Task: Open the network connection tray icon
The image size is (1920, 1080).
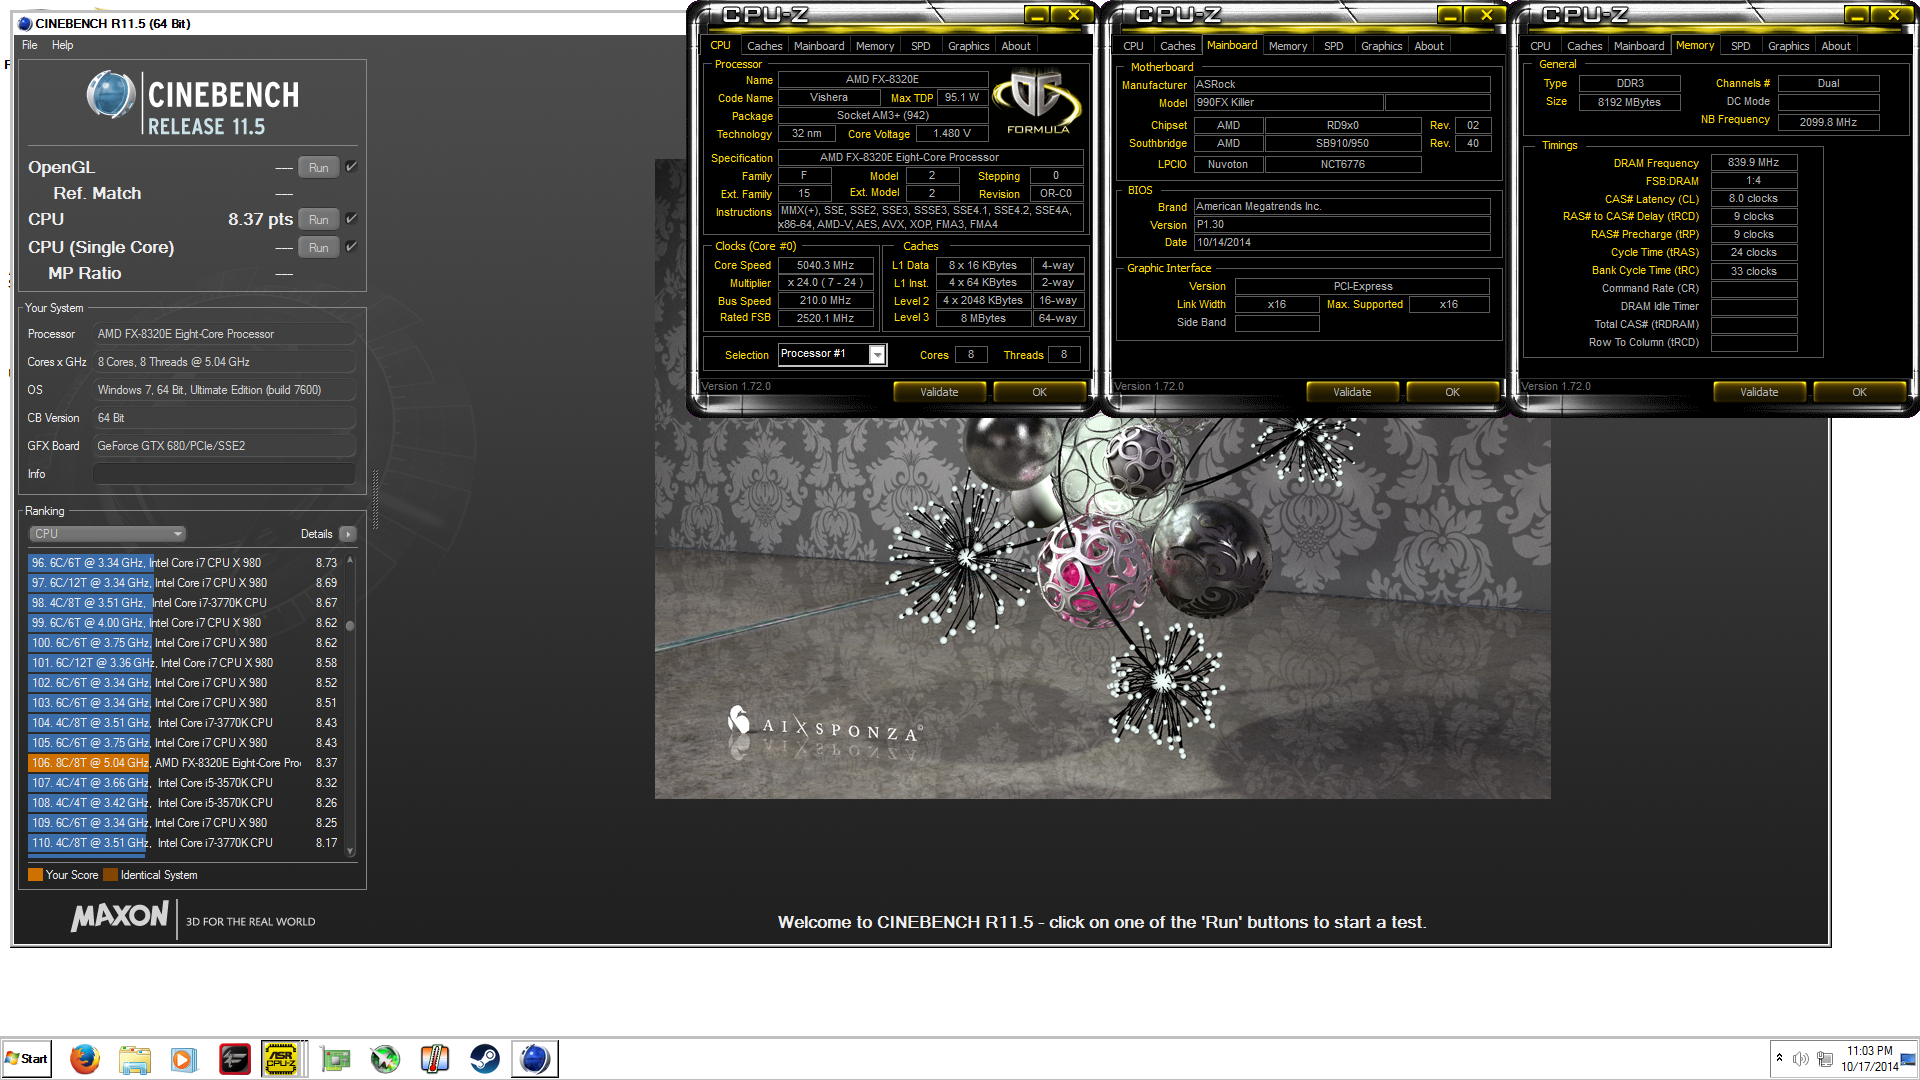Action: [1825, 1059]
